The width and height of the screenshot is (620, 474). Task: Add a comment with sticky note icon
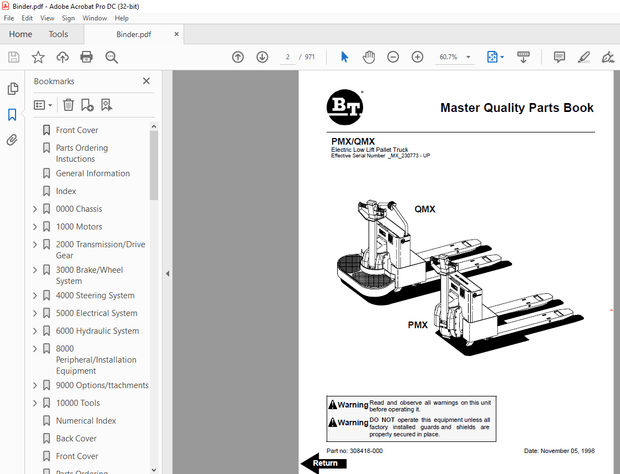pos(559,57)
